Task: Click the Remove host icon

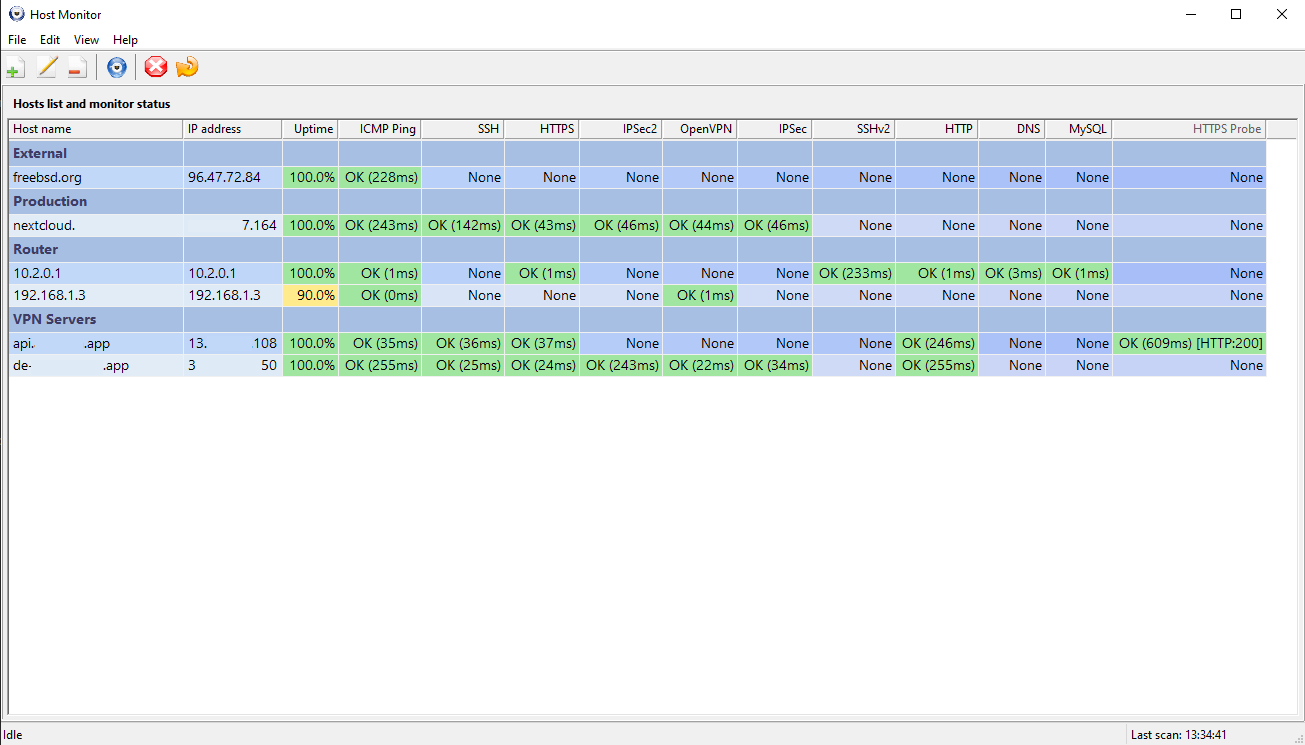Action: [x=76, y=67]
